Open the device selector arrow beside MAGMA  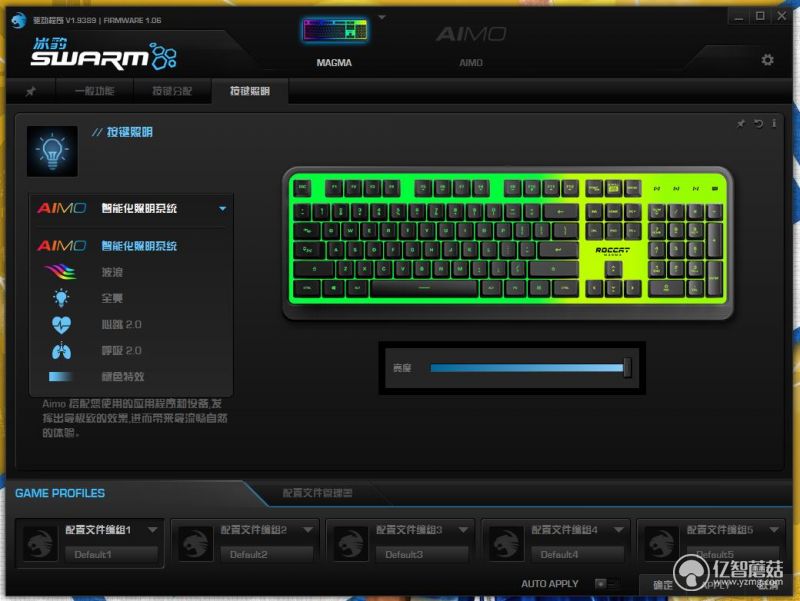coord(382,18)
